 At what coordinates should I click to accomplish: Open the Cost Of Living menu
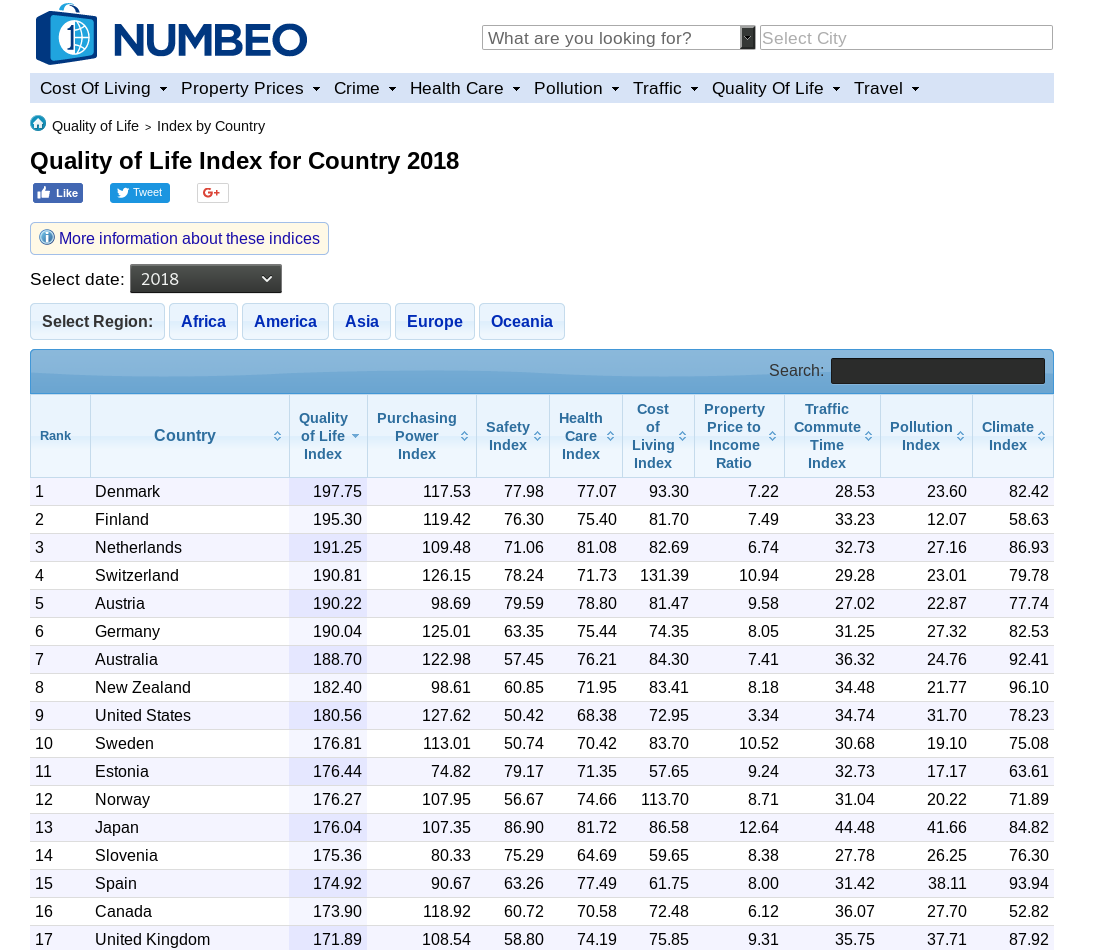pyautogui.click(x=103, y=88)
